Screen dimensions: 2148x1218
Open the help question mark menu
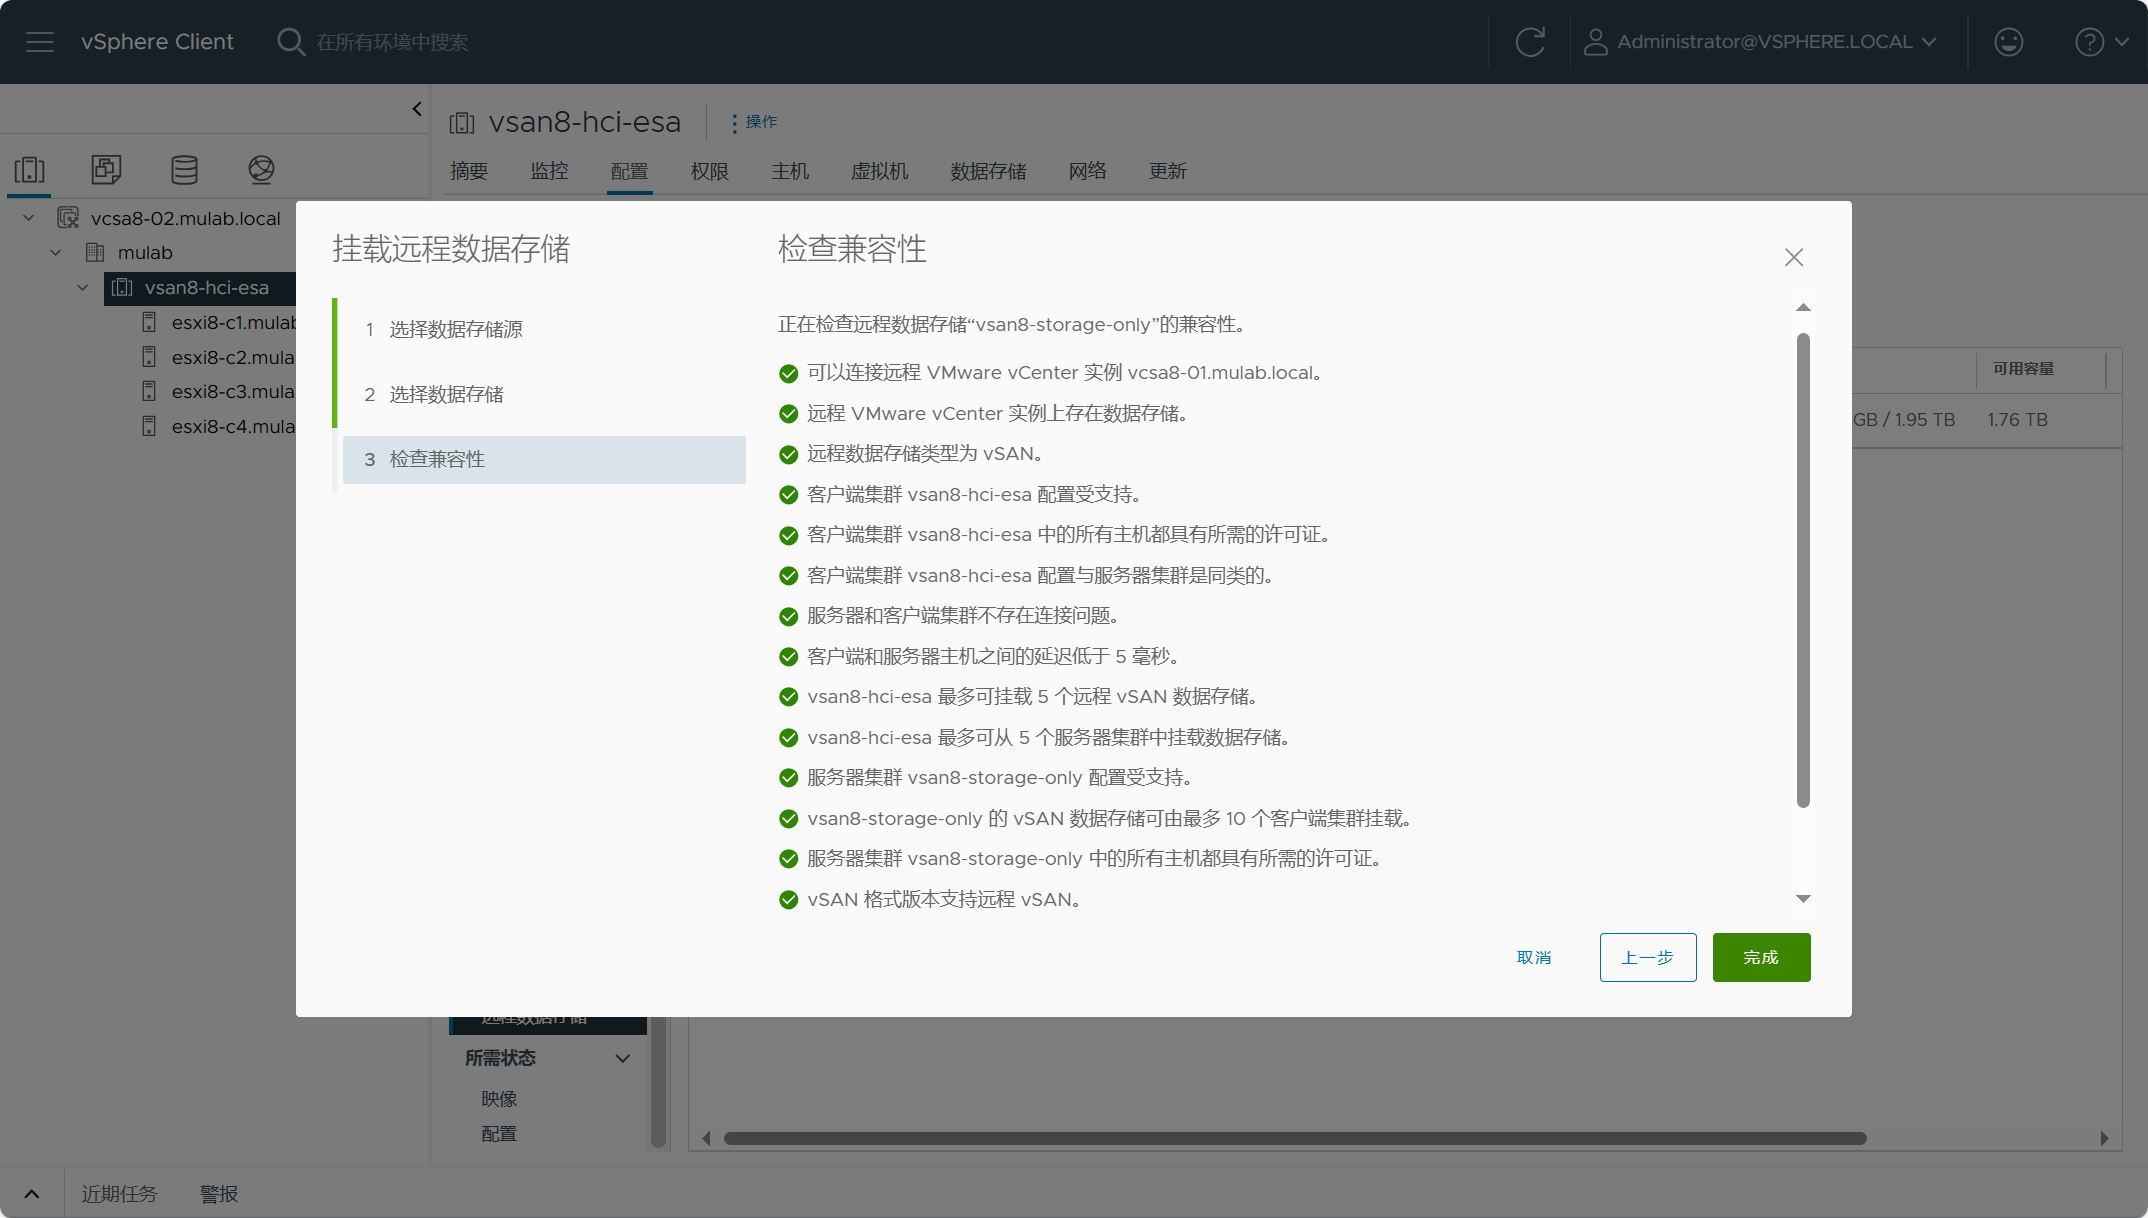pos(2102,42)
